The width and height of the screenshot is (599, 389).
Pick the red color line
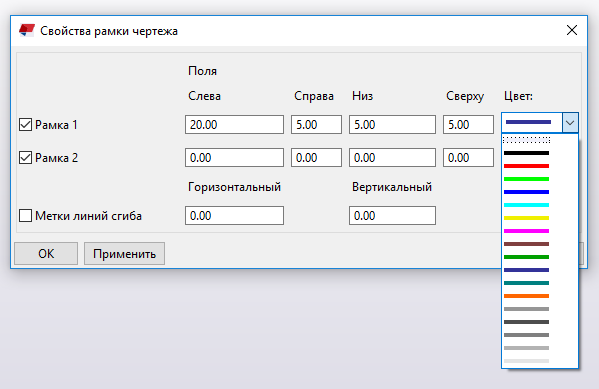coord(526,166)
